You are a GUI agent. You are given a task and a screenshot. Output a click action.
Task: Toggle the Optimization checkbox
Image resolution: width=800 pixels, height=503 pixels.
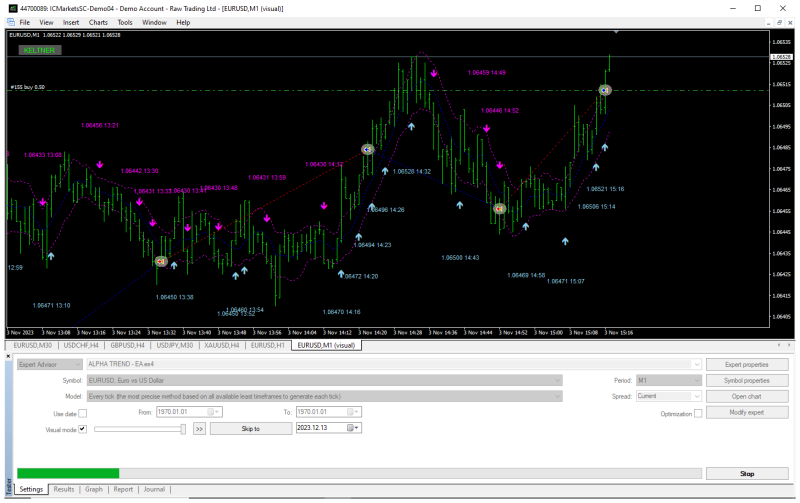pos(698,413)
